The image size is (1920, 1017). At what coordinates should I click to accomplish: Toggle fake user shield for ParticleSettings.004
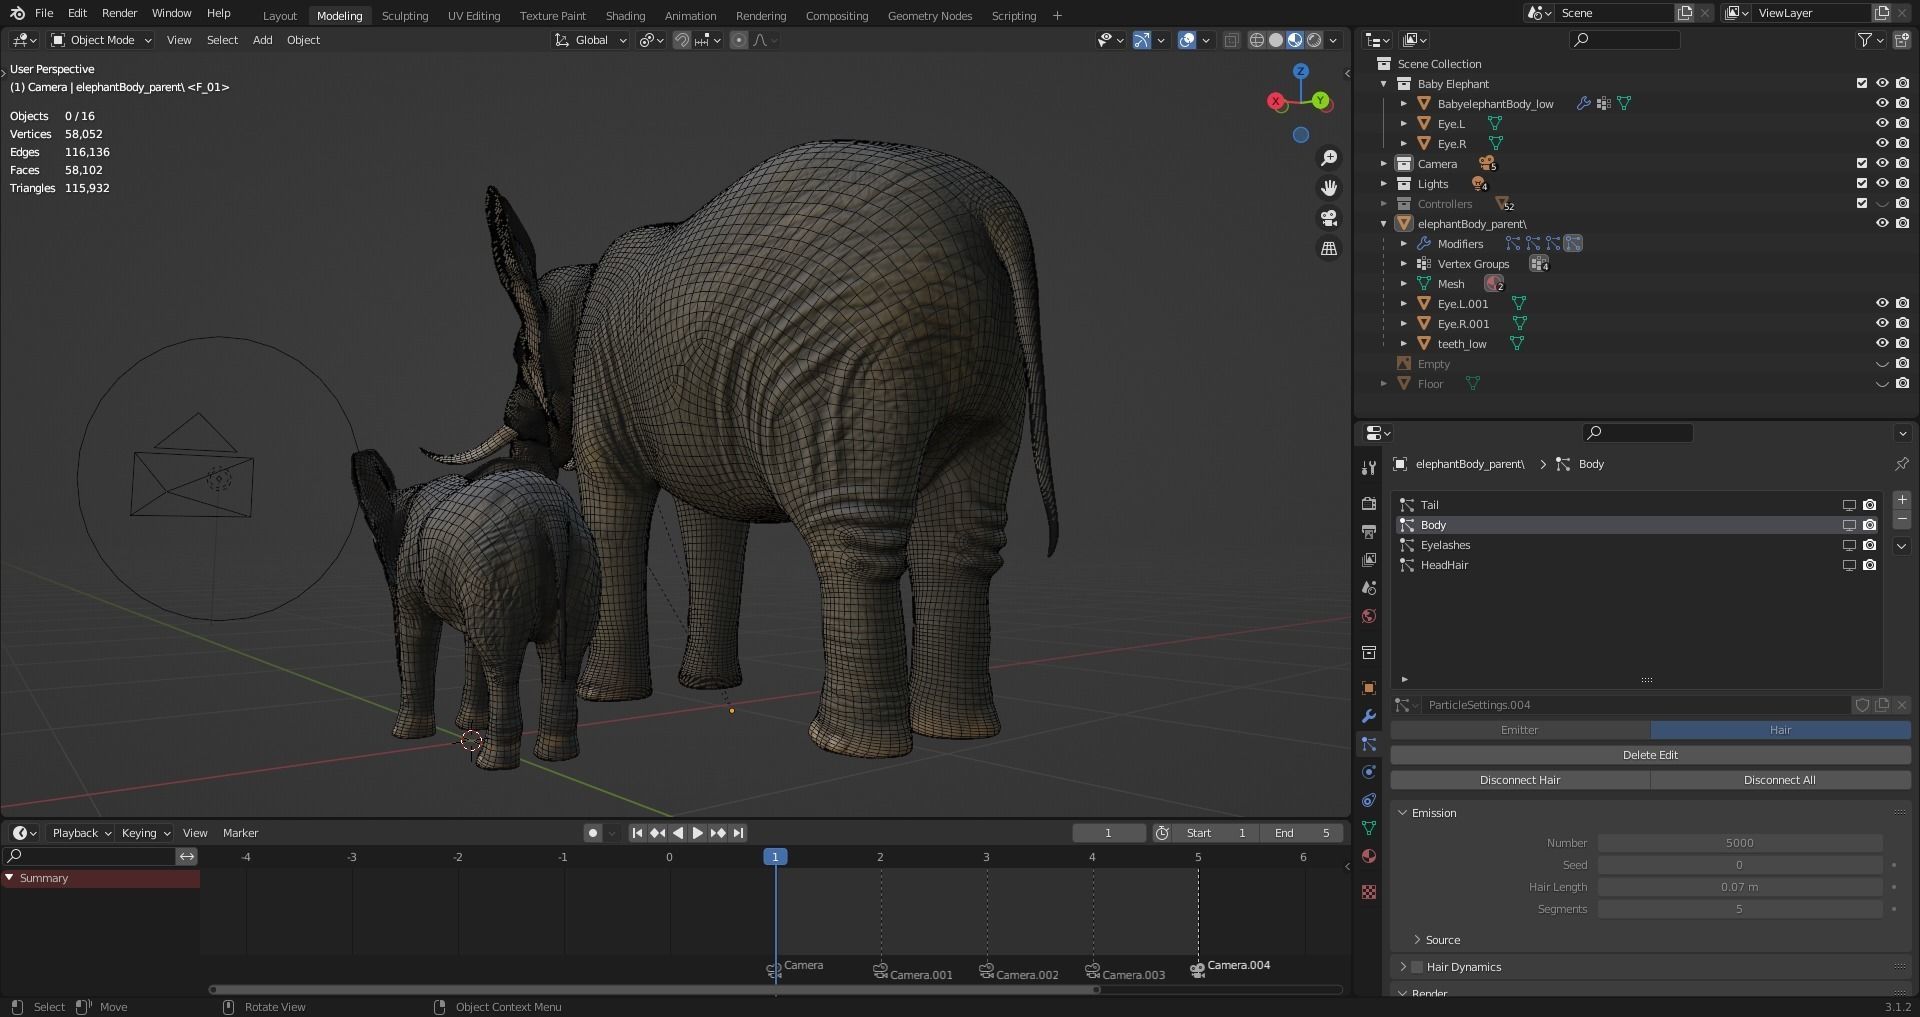(1862, 705)
